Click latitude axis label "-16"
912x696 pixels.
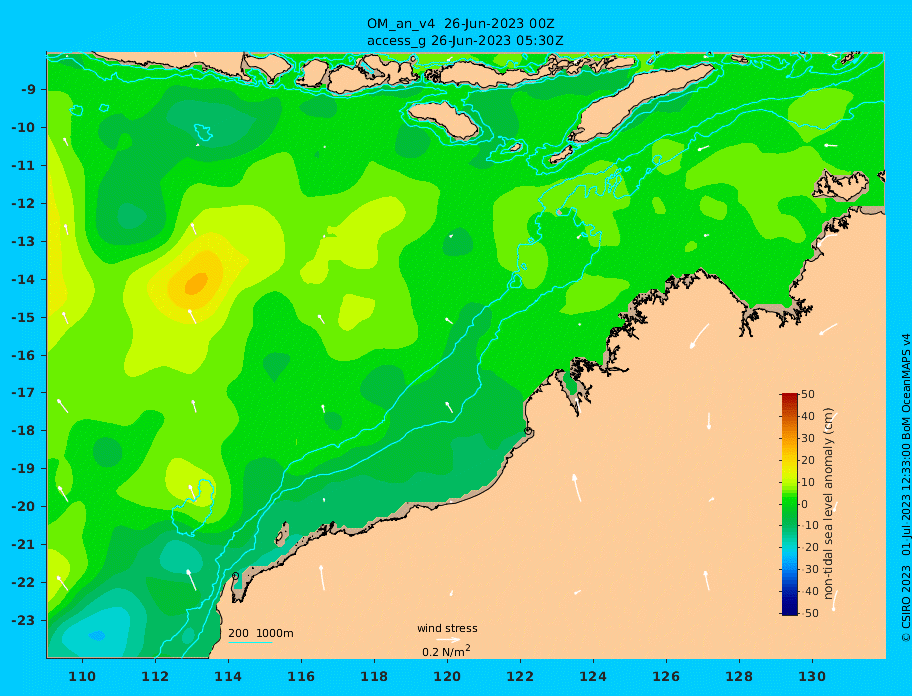(x=23, y=355)
